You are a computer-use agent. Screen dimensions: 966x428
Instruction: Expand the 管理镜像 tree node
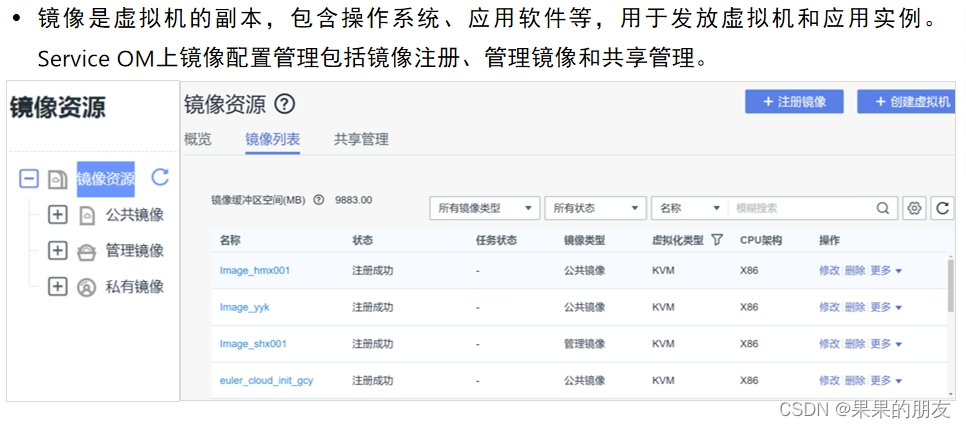point(57,251)
